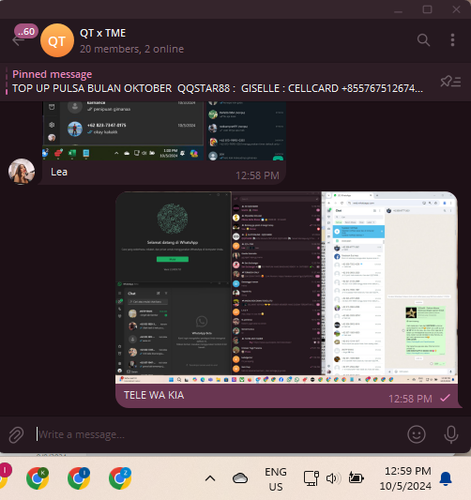This screenshot has width=471, height=500.
Task: Click the 12:58 PM timestamp on TELE WA KIA
Action: [x=410, y=399]
